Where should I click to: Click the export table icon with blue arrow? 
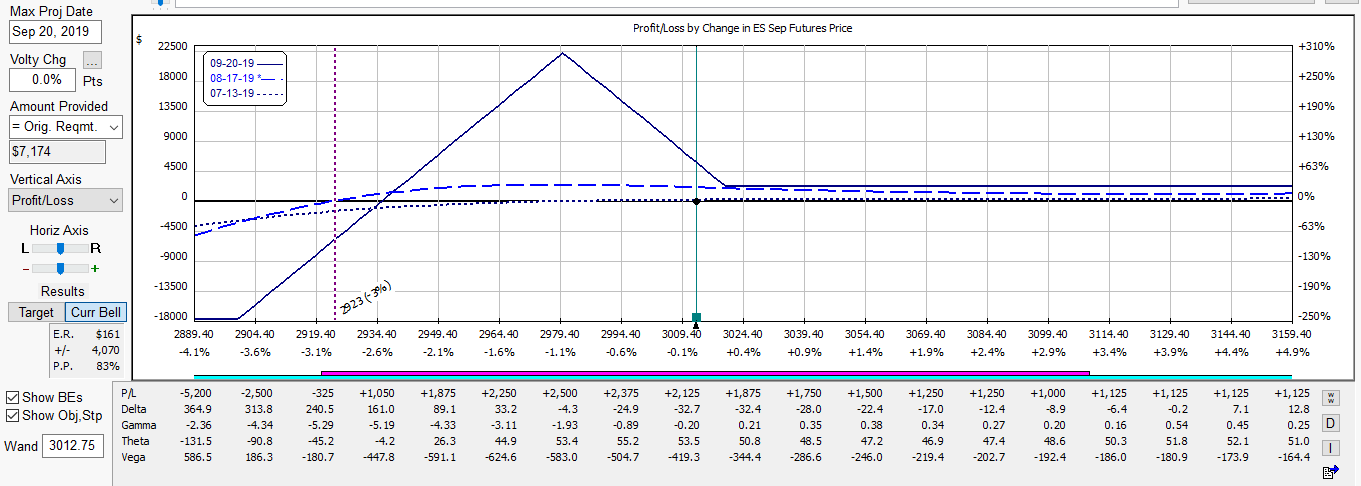tap(1330, 471)
